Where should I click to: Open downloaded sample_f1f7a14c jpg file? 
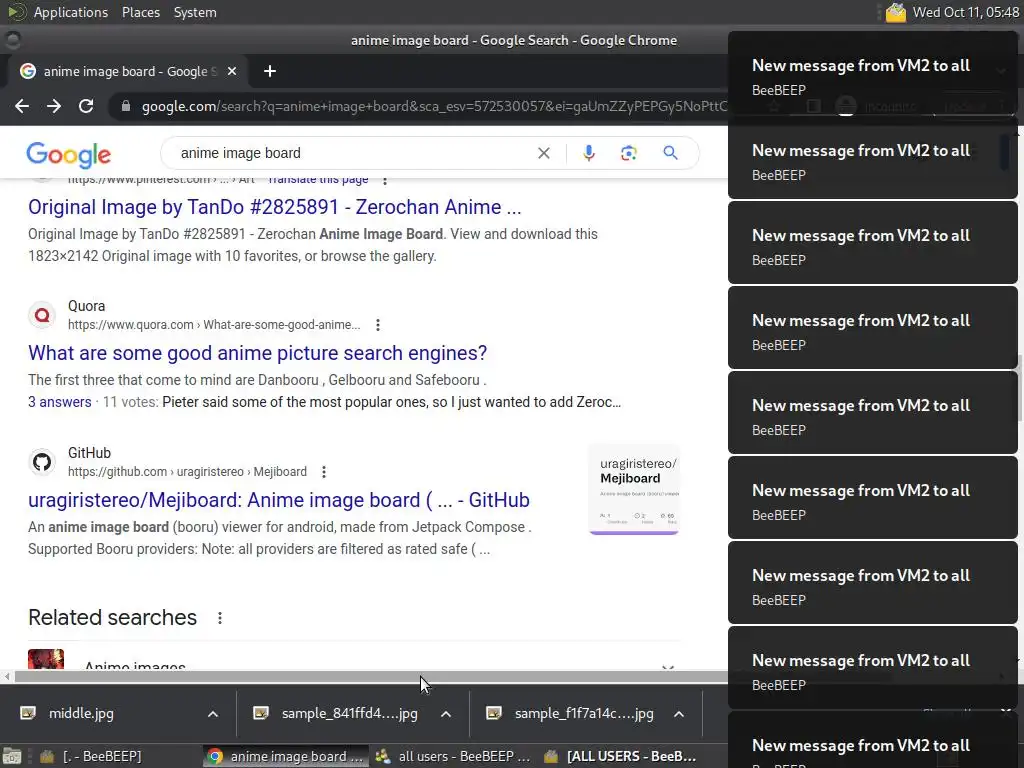tap(584, 714)
